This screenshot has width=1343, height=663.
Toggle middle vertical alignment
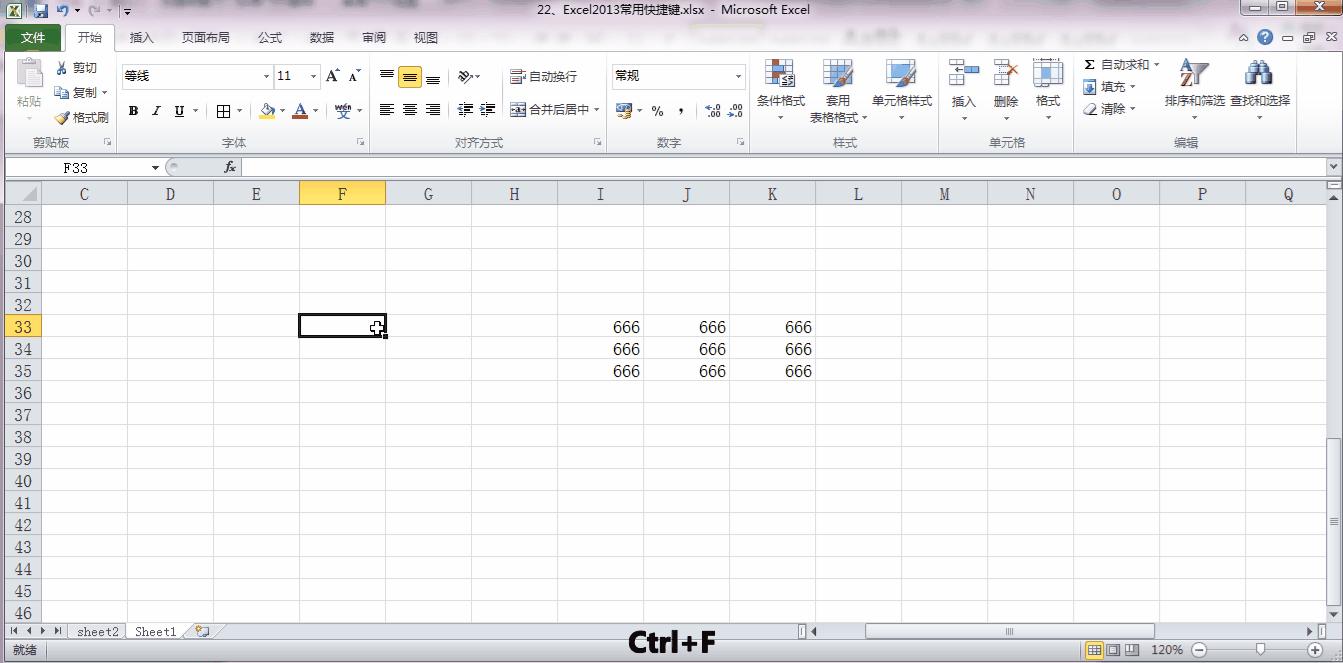point(410,77)
